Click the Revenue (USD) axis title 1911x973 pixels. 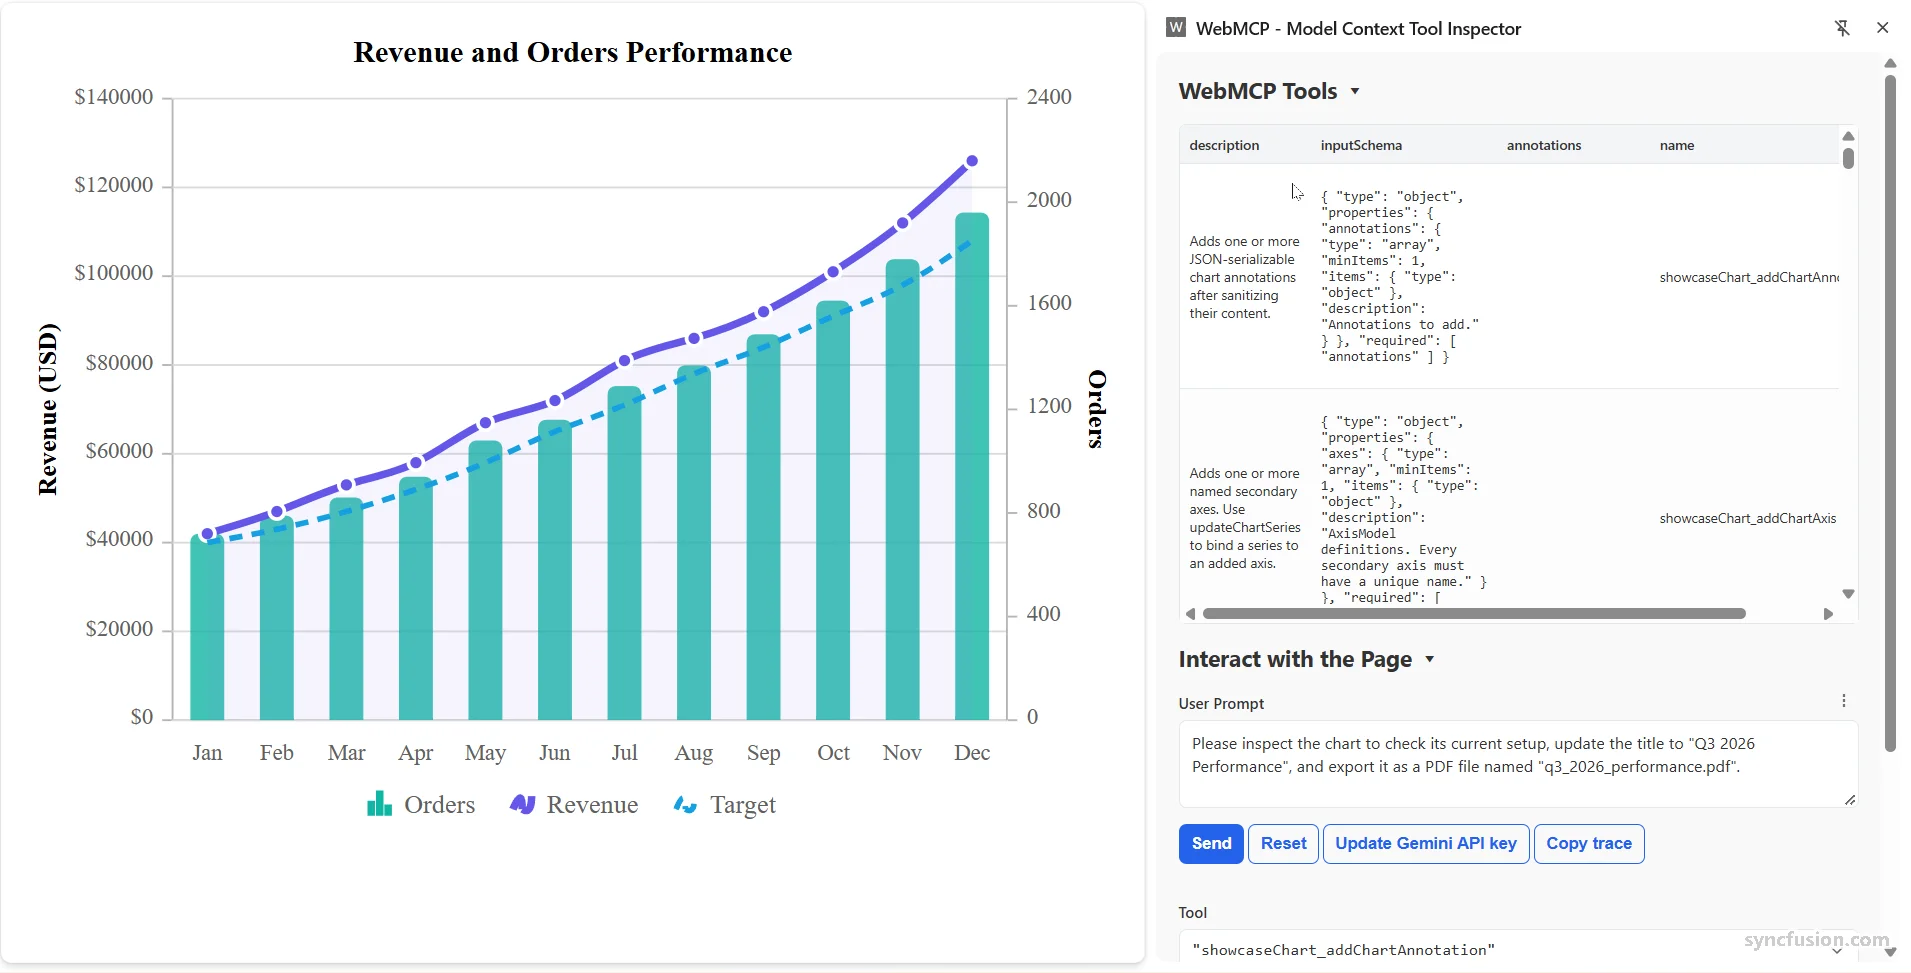[x=47, y=409]
